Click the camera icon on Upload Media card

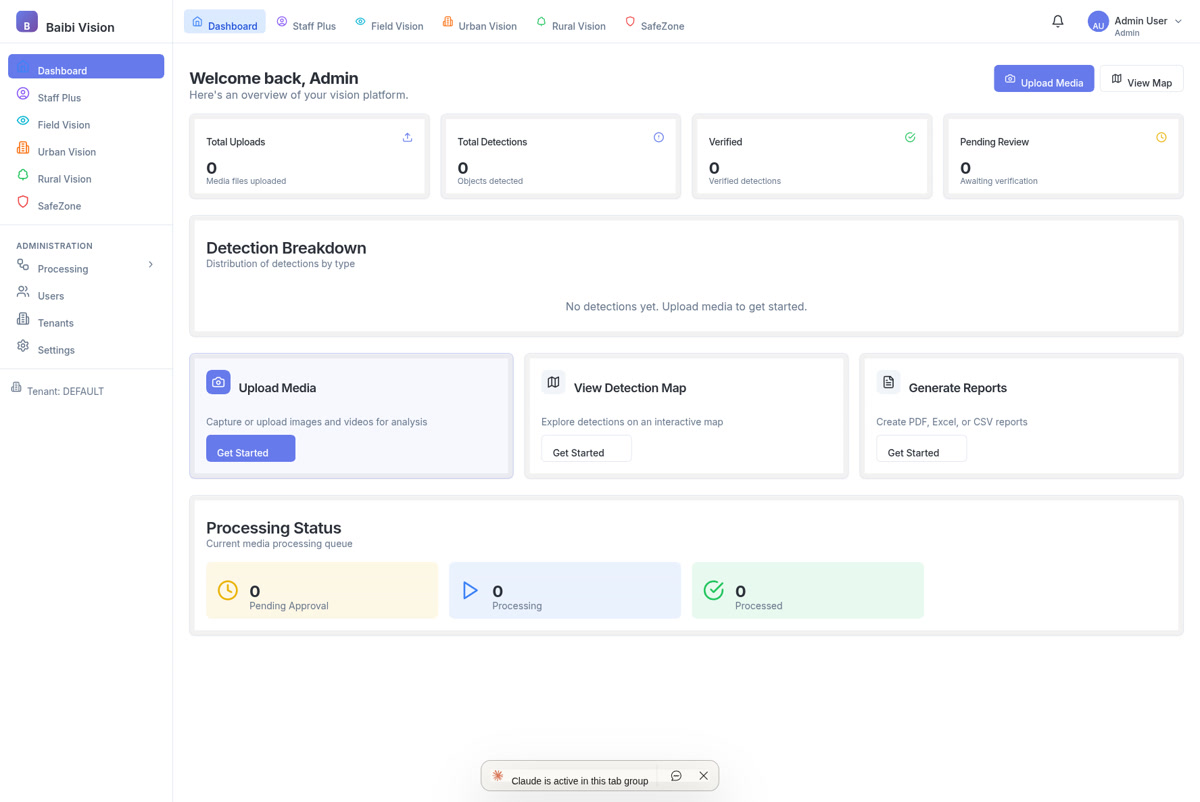[x=218, y=382]
